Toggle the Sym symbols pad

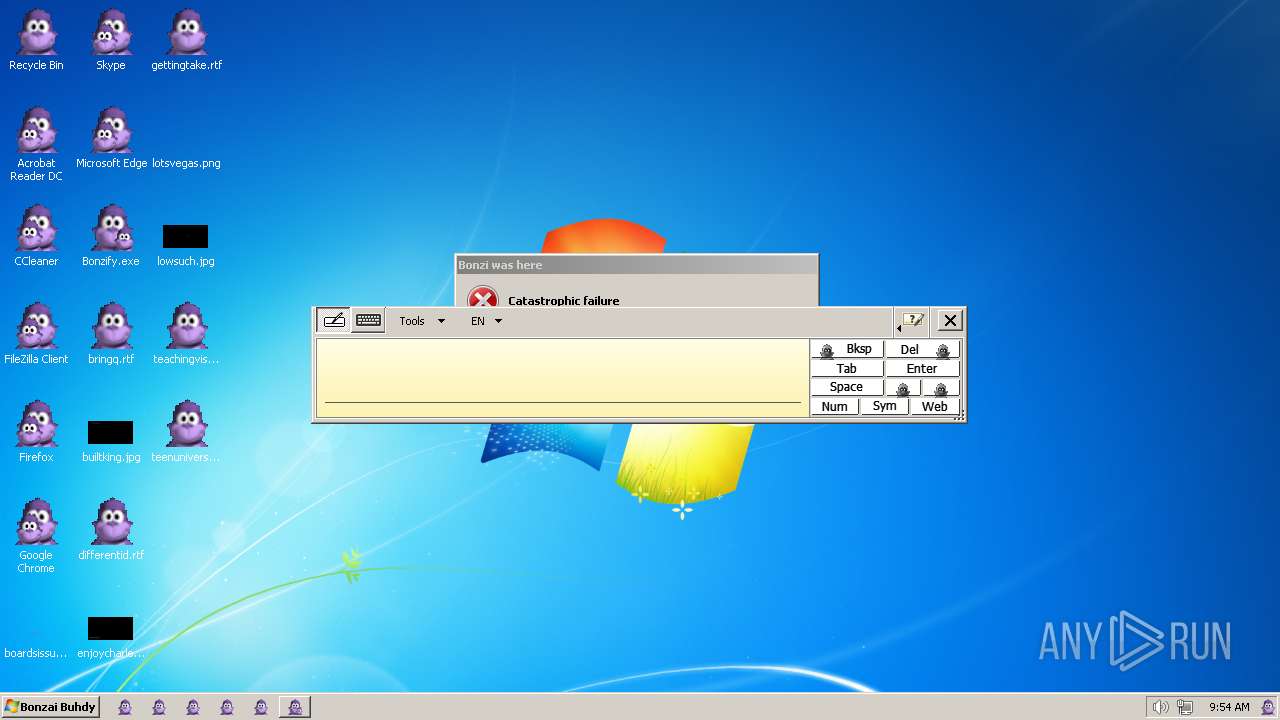(x=885, y=406)
